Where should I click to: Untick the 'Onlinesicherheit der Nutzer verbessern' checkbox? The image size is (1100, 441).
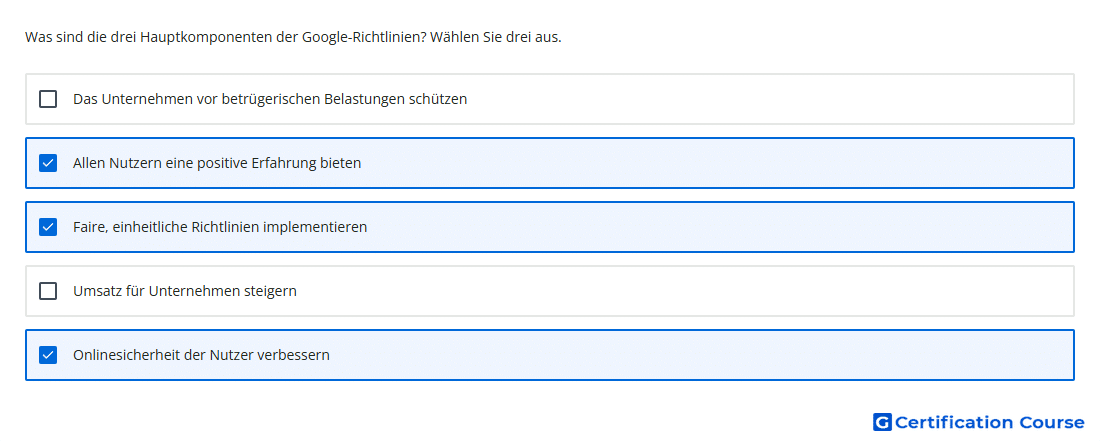48,355
